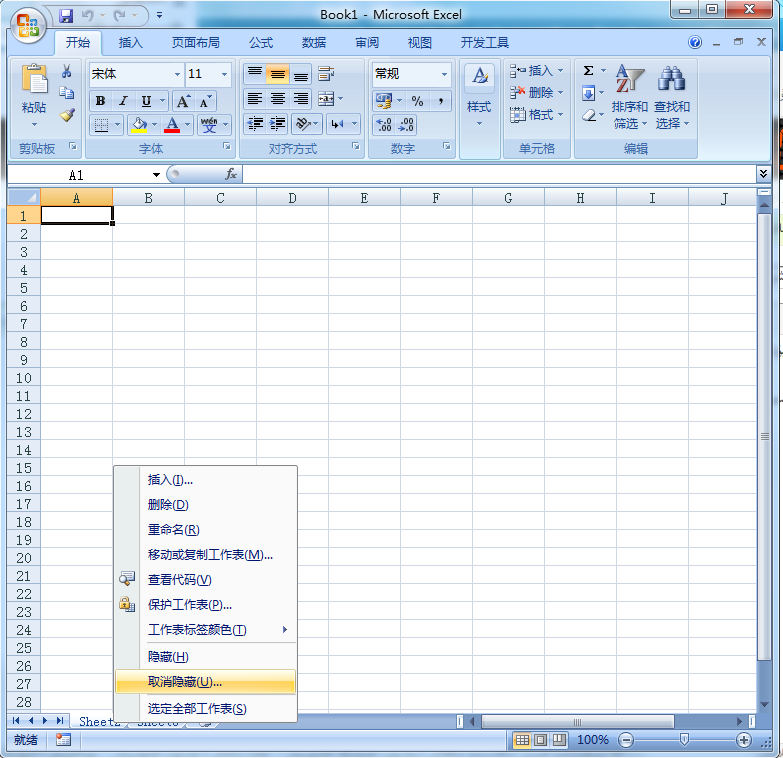Click the Copy icon in clipboard group

(66, 93)
